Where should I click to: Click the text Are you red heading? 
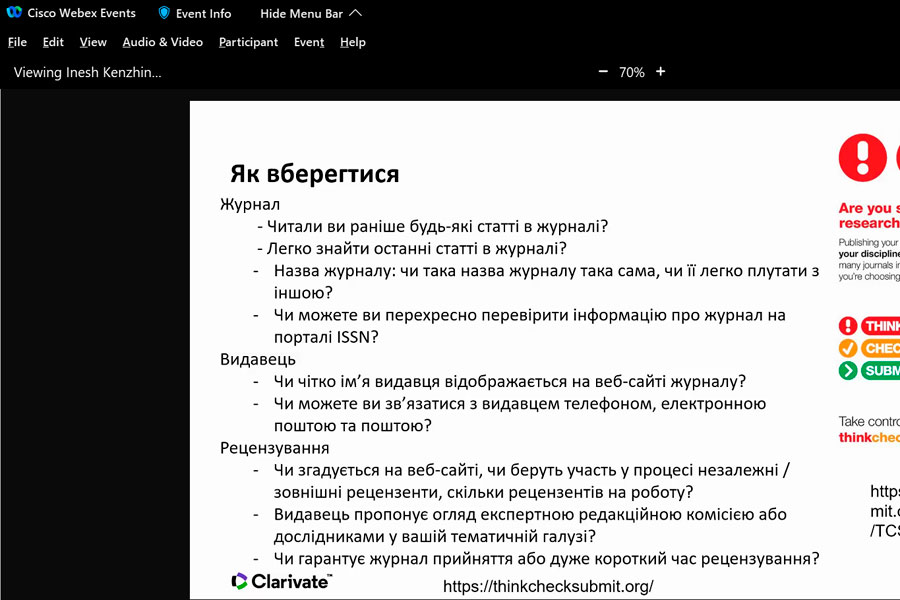point(869,215)
